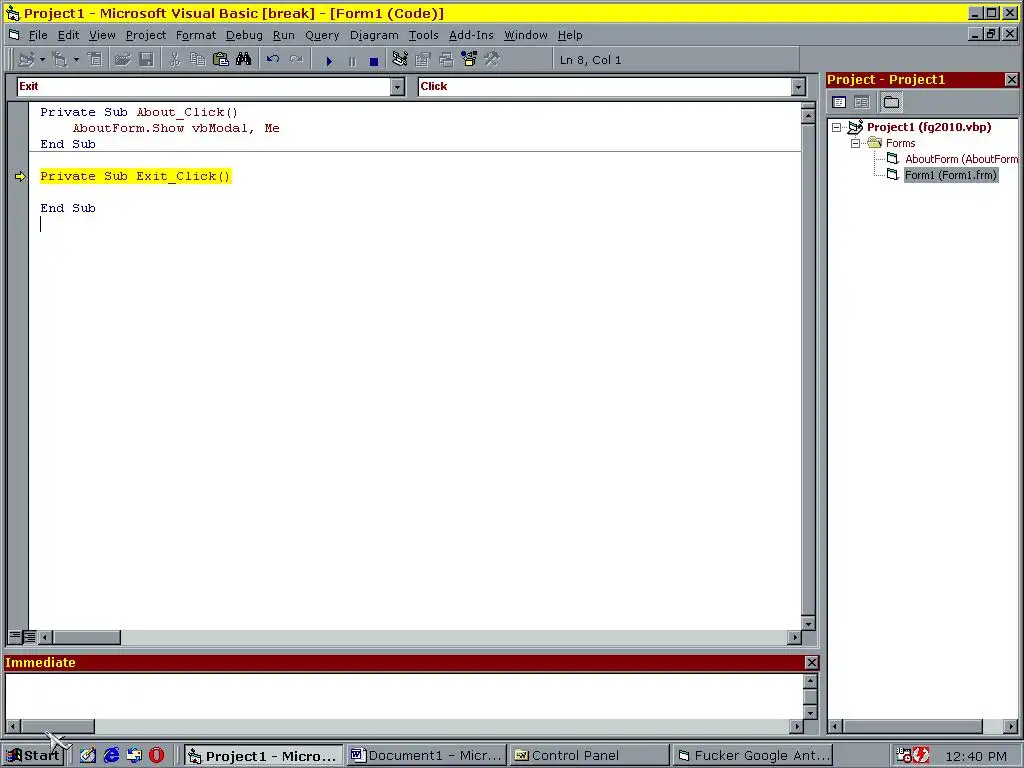Open the Query menu
This screenshot has width=1024, height=768.
322,35
